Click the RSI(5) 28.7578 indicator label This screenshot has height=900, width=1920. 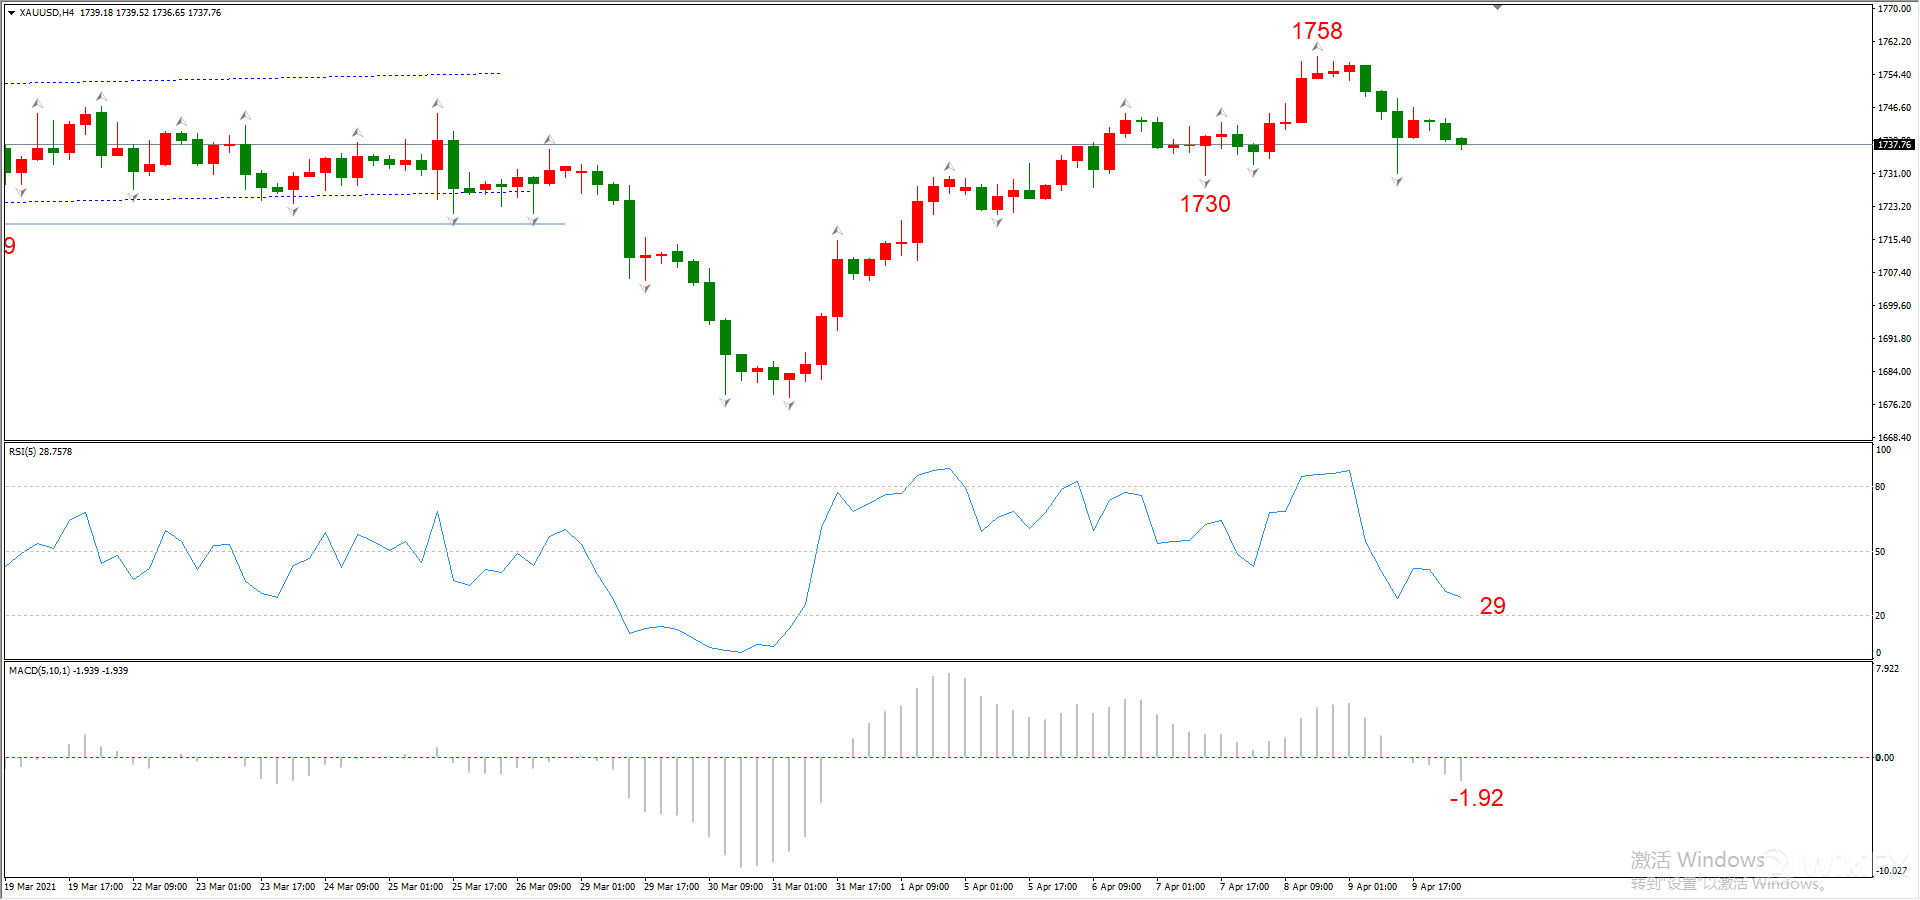point(41,452)
